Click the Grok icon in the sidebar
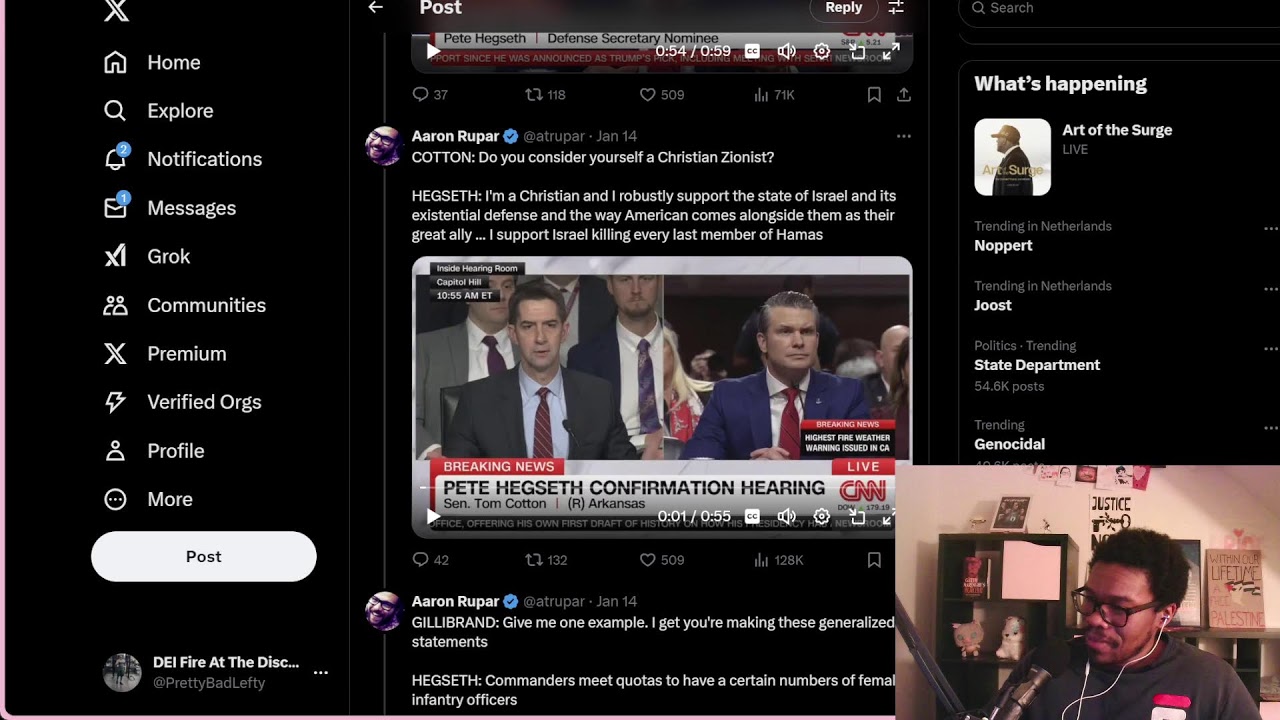This screenshot has height=720, width=1280. 116,257
